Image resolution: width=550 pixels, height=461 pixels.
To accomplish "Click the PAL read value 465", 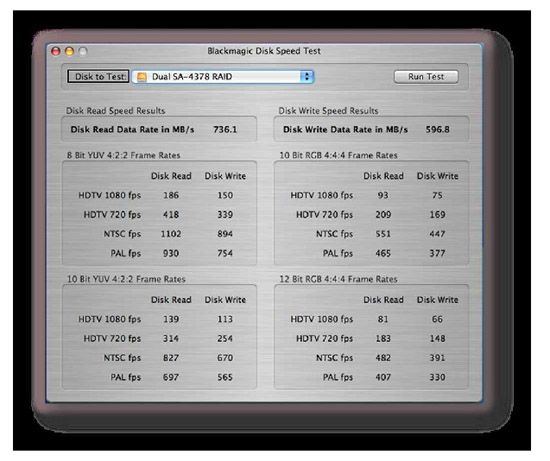I will click(383, 253).
